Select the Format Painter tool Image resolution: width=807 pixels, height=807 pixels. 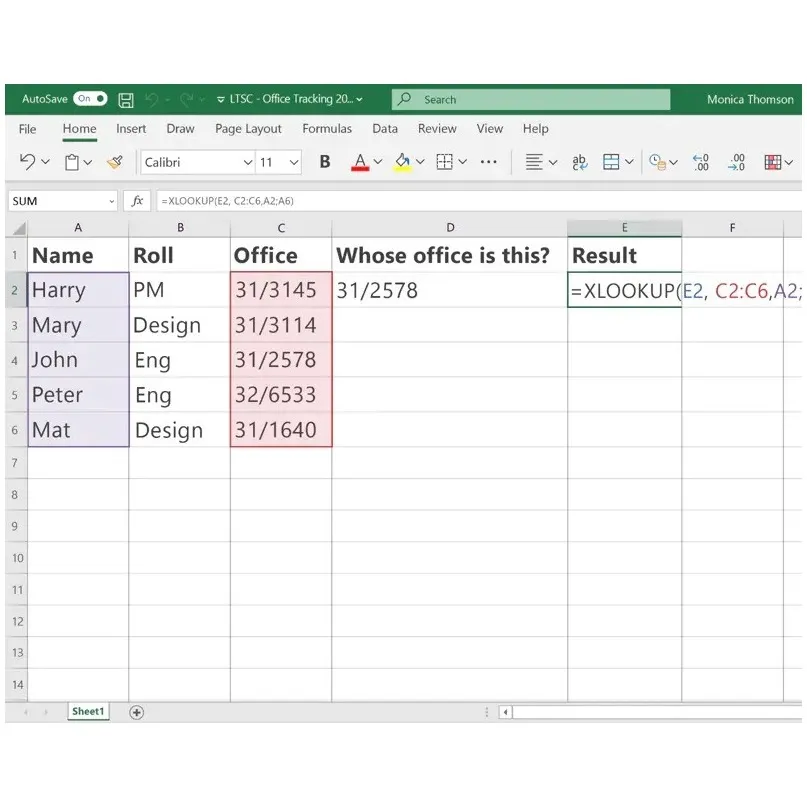pos(114,162)
